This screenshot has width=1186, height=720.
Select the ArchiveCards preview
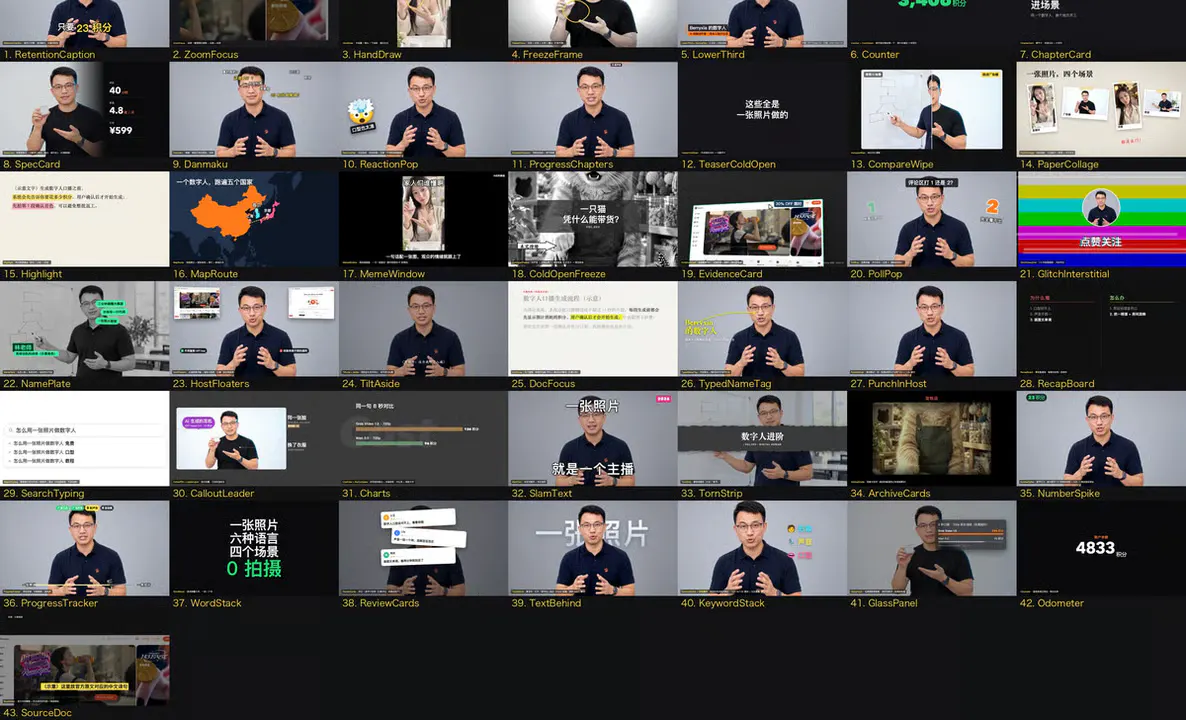[932, 438]
